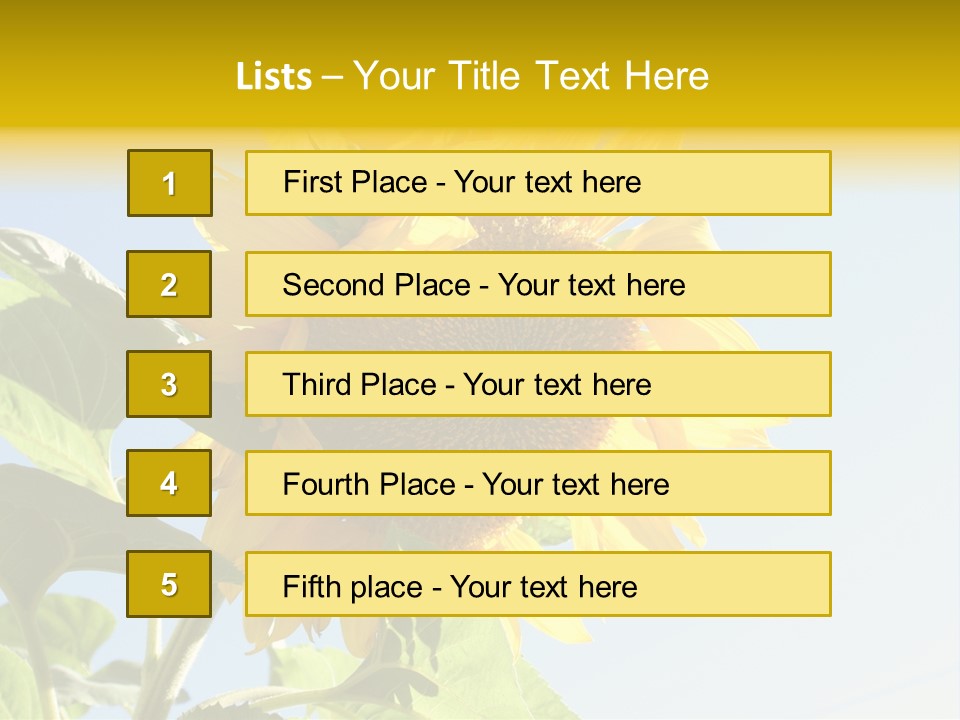This screenshot has height=720, width=960.
Task: Select Third Place text bar
Action: (x=538, y=384)
